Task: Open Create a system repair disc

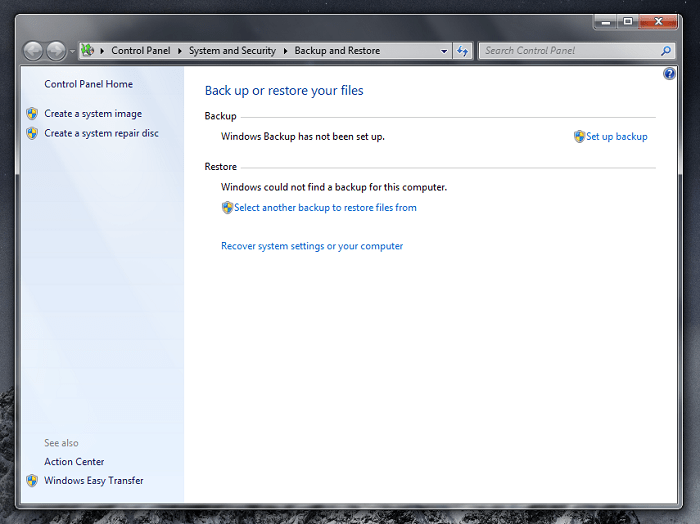Action: pyautogui.click(x=101, y=133)
